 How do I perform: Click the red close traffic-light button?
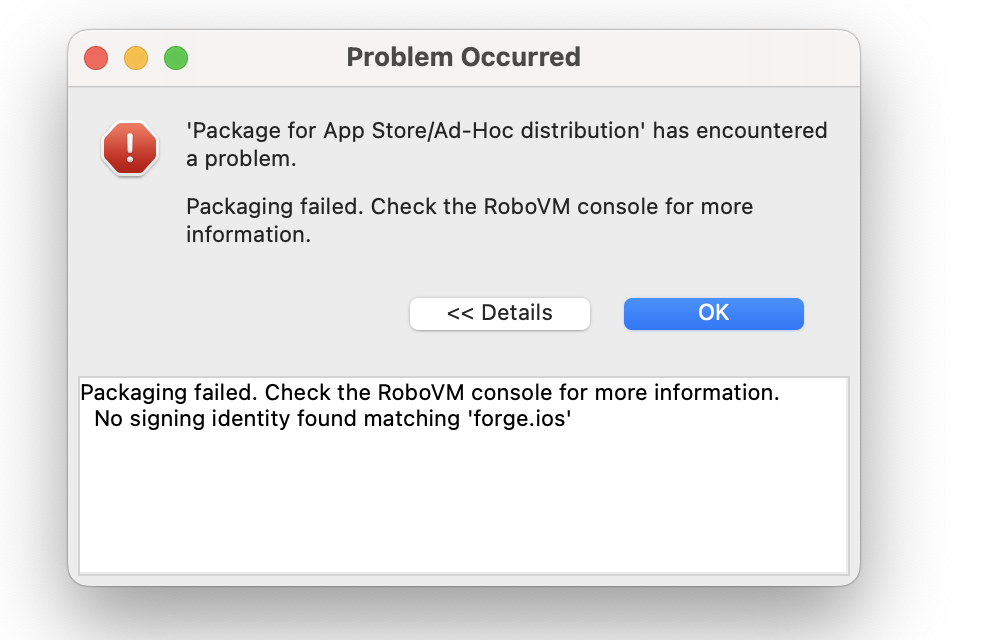tap(95, 57)
